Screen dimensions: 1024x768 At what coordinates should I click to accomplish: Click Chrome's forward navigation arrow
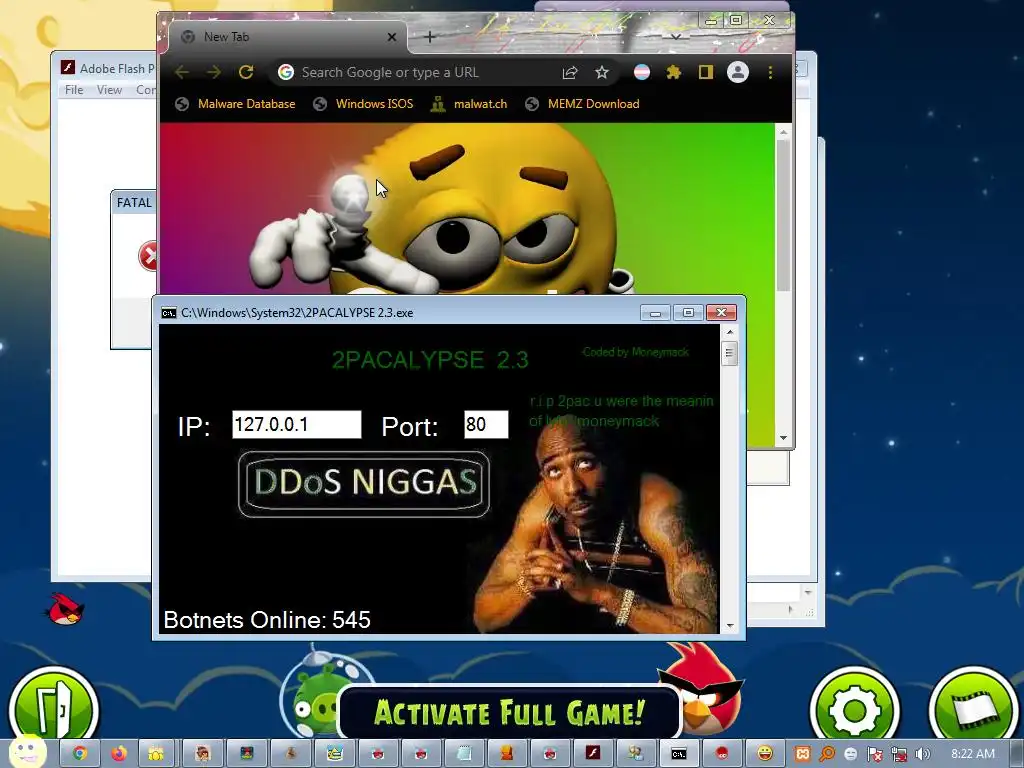click(213, 72)
